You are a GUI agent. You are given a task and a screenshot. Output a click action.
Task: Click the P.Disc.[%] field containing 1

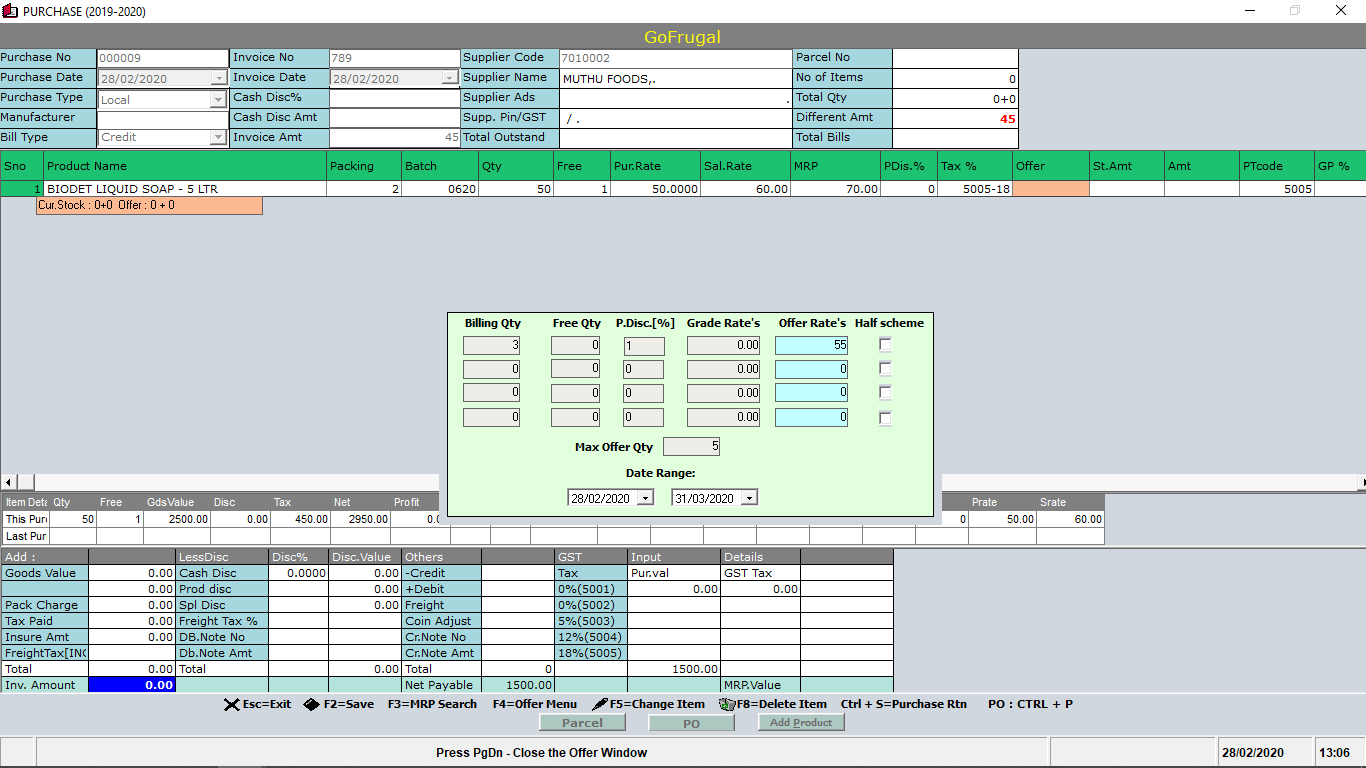click(644, 345)
